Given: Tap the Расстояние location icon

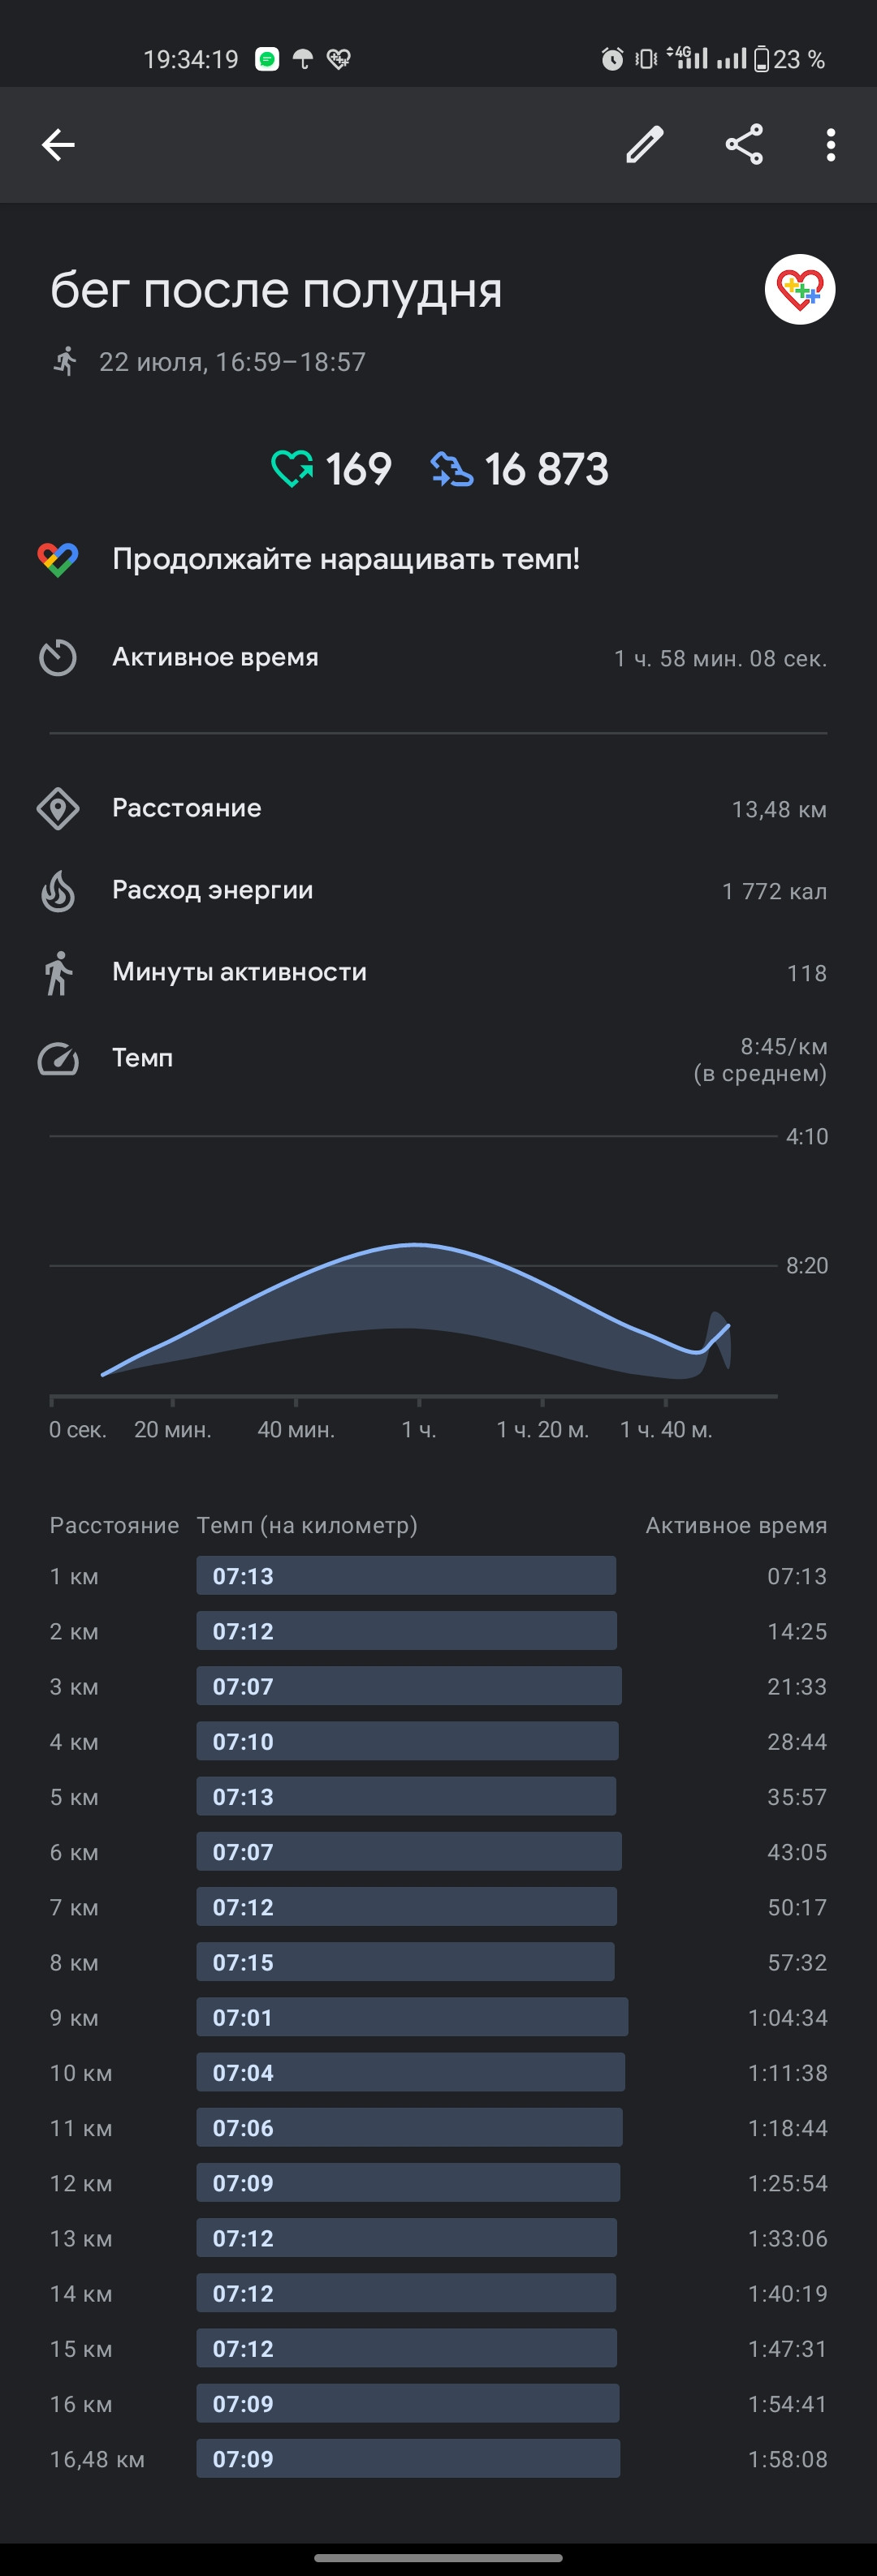Looking at the screenshot, I should click(58, 808).
